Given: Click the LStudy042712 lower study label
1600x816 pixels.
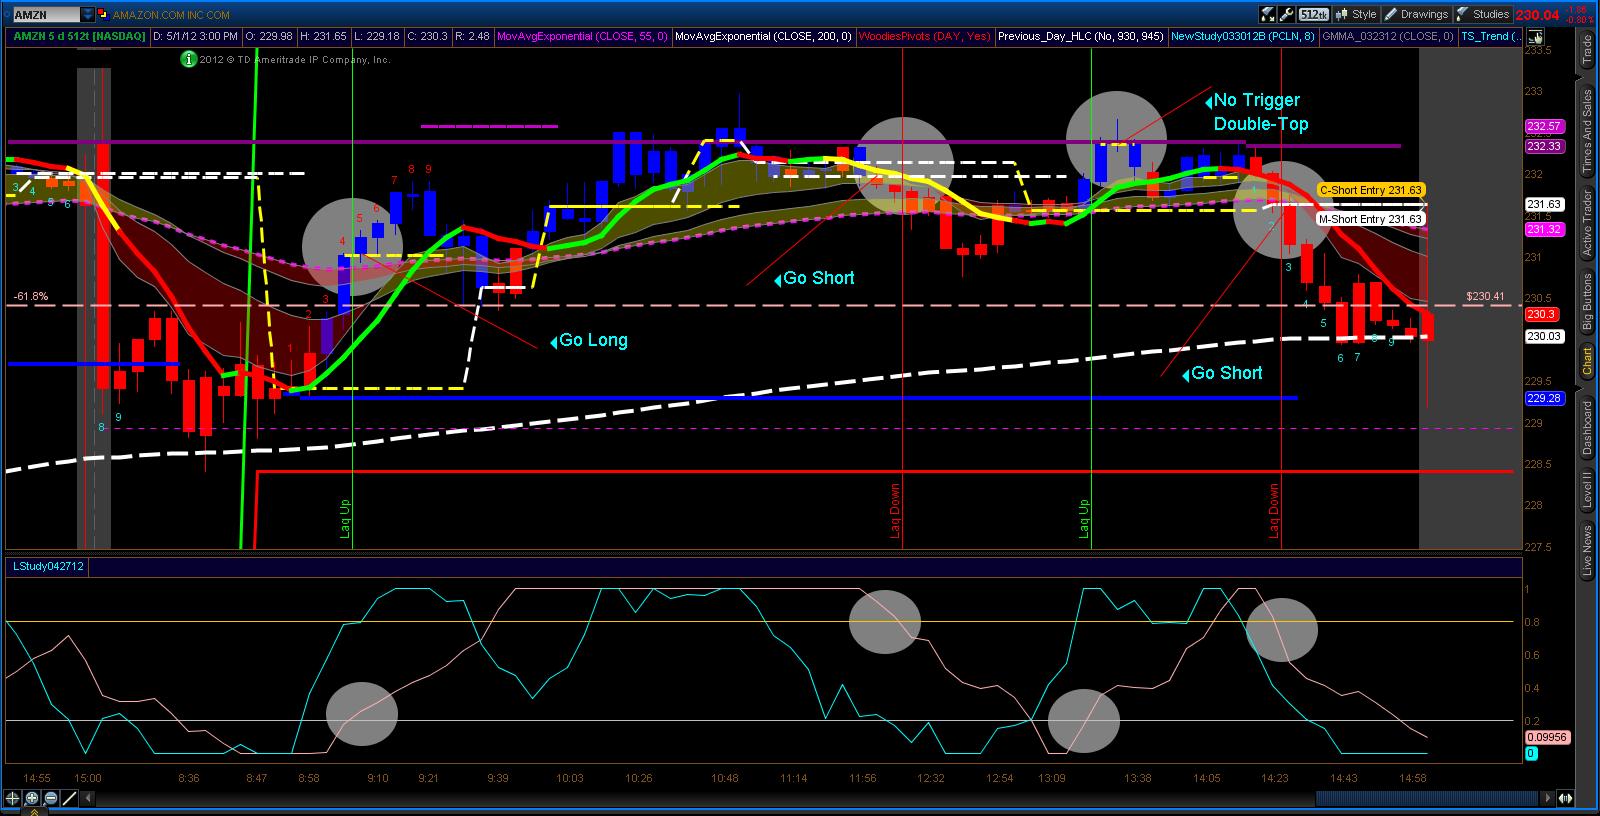Looking at the screenshot, I should click(x=47, y=566).
